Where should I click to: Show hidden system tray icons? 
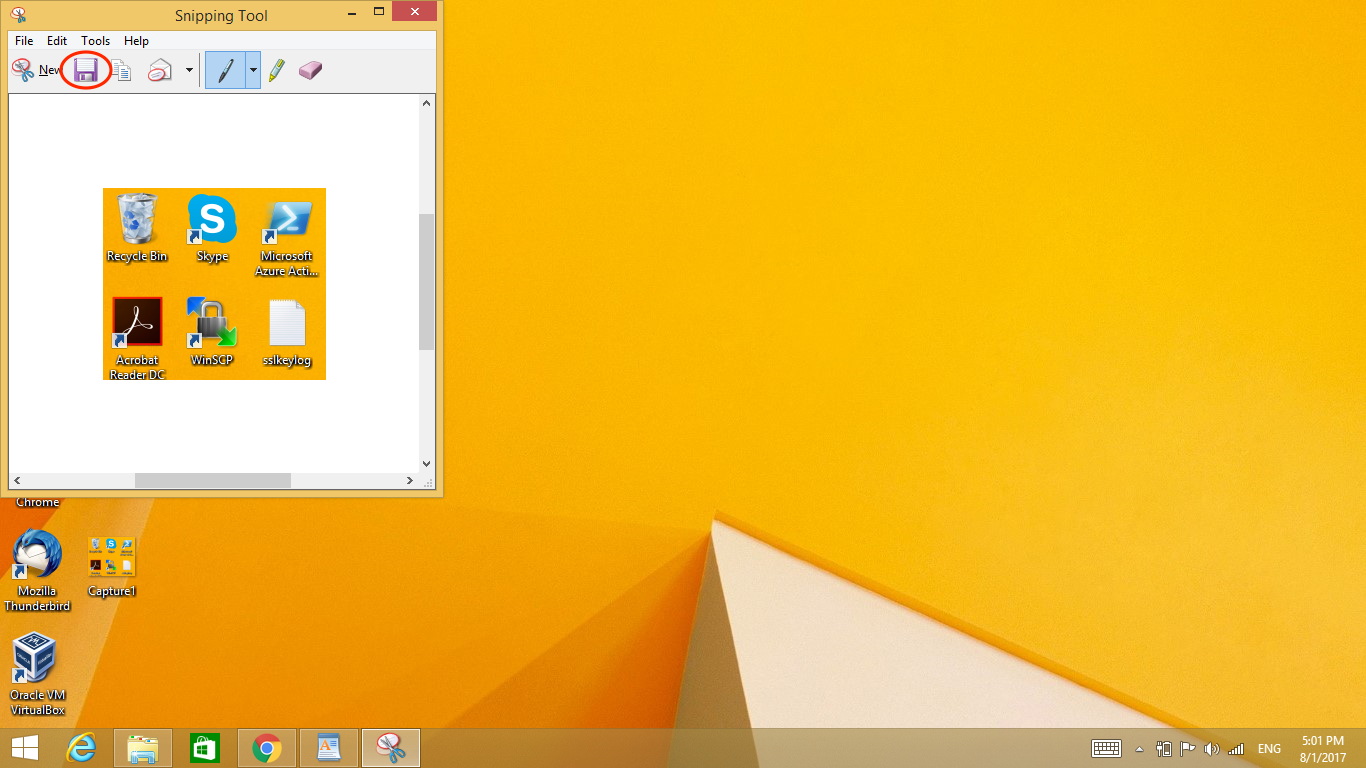pyautogui.click(x=1138, y=749)
